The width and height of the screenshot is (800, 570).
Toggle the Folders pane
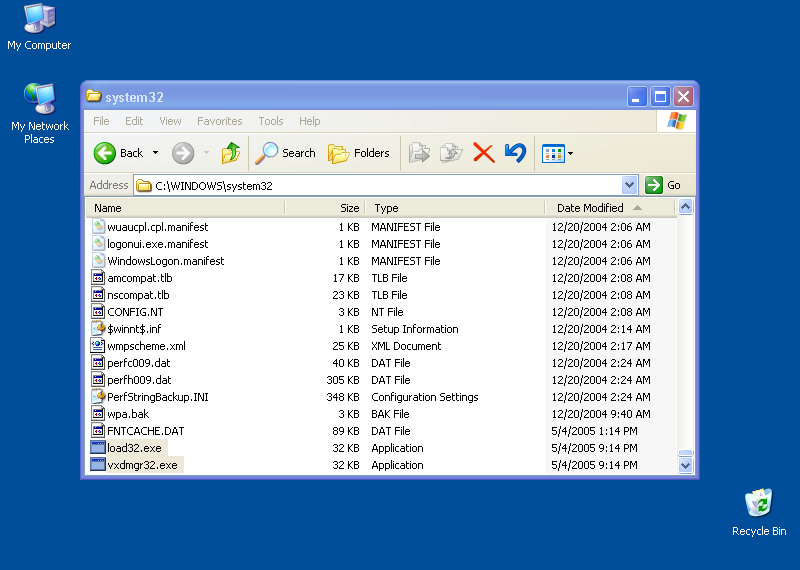point(359,153)
